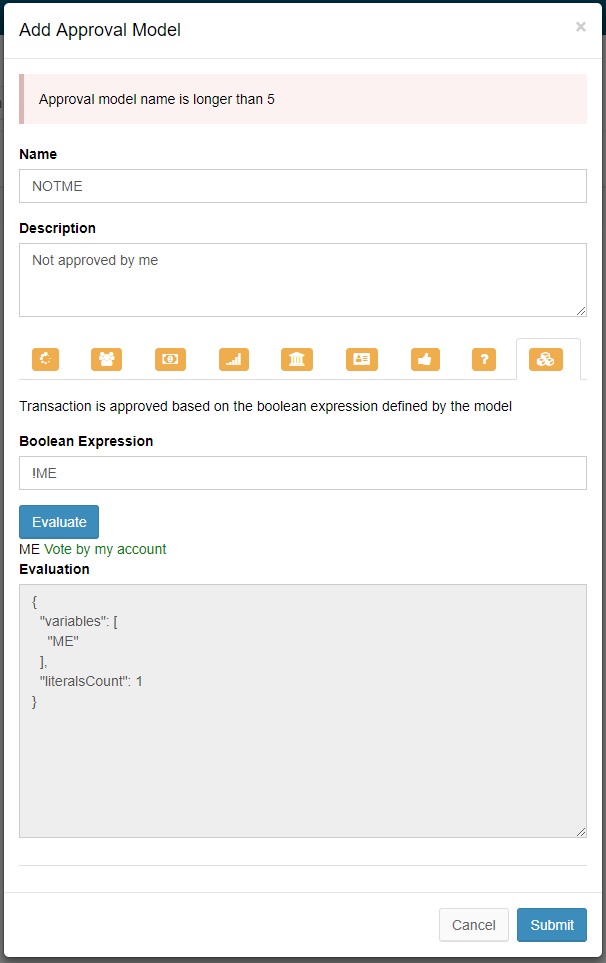606x963 pixels.
Task: Focus the Name input field
Action: pyautogui.click(x=303, y=186)
